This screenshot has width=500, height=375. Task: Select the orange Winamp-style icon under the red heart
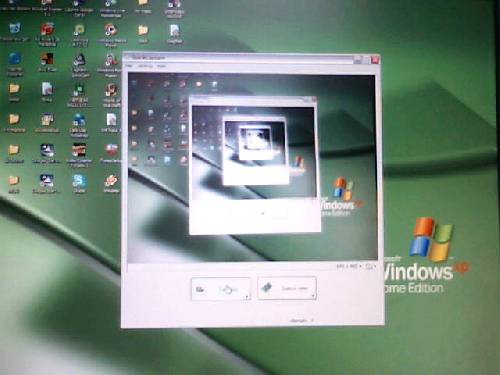coord(111,182)
